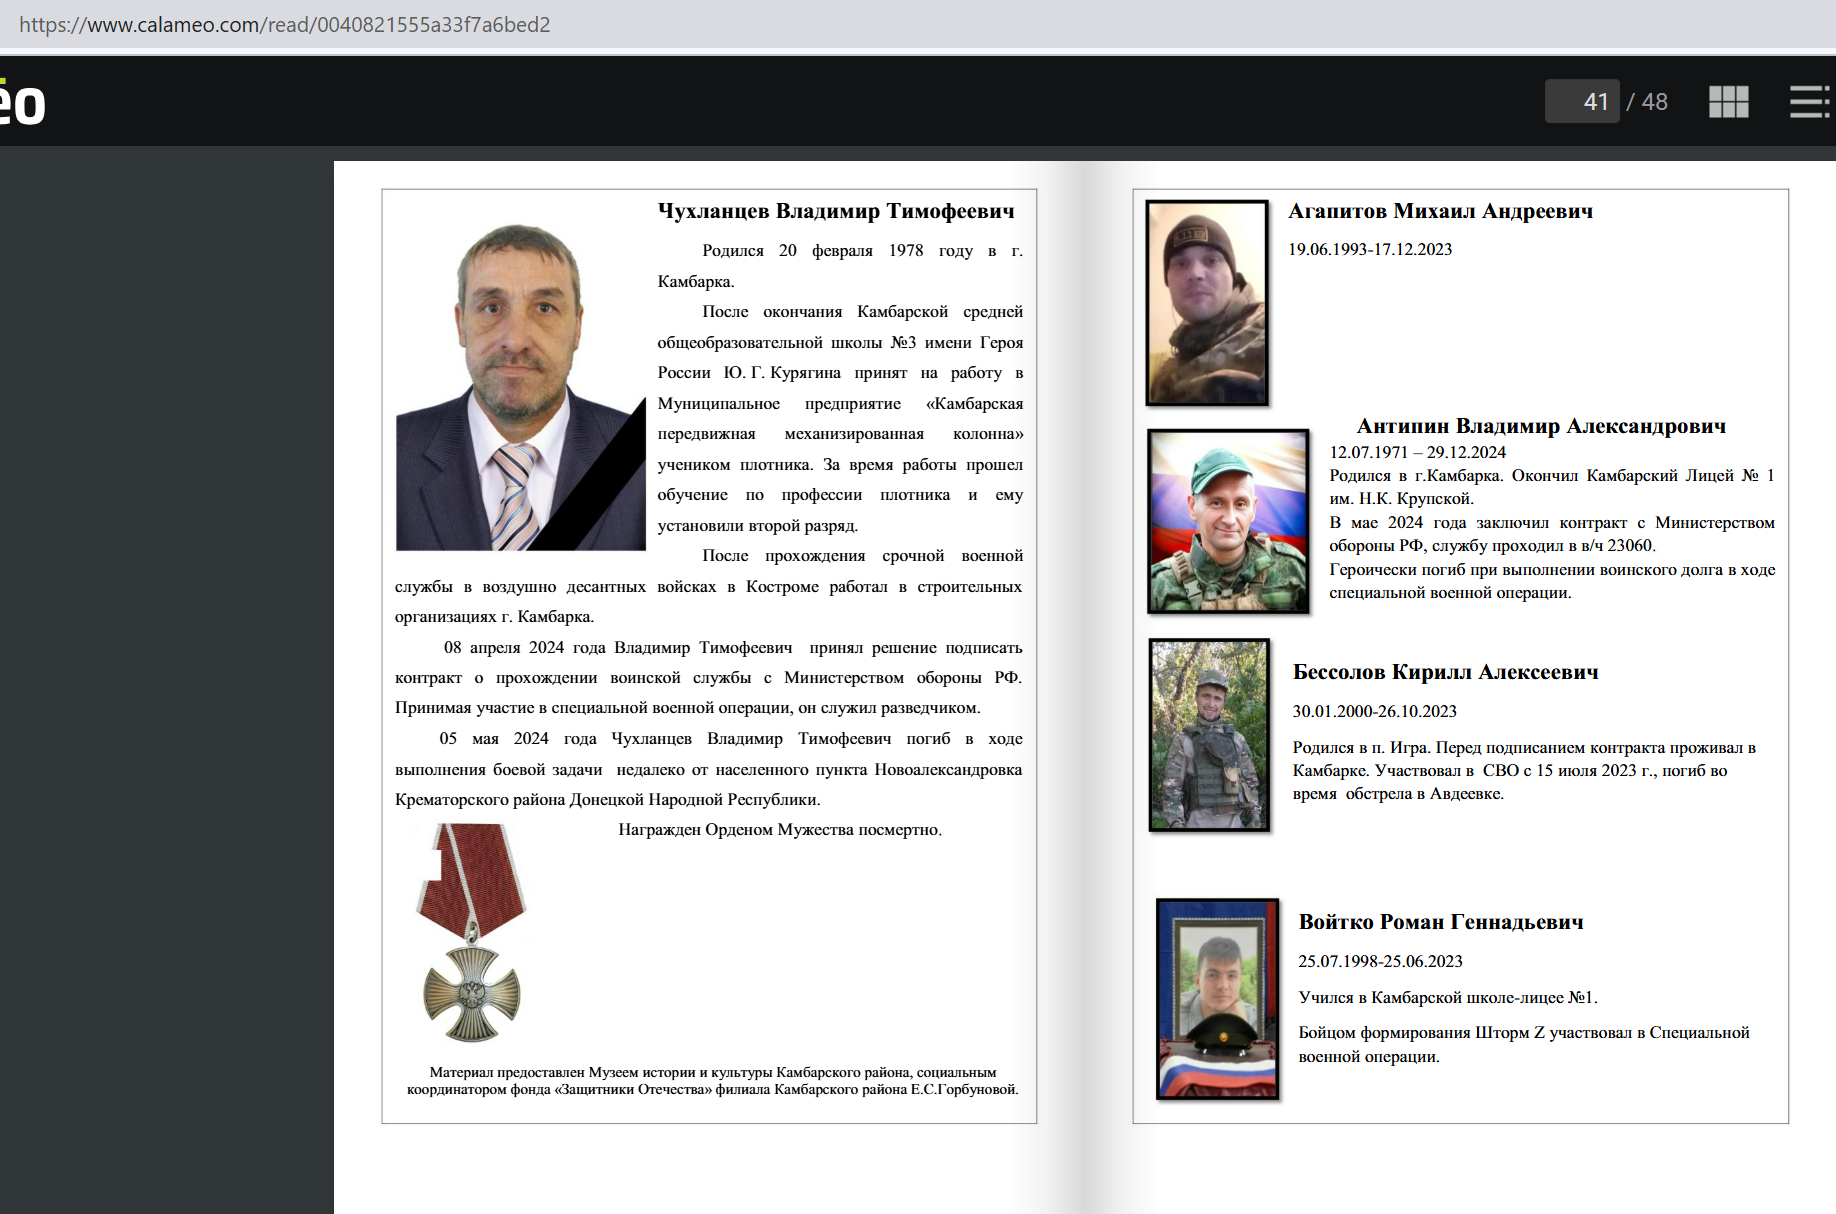Screen dimensions: 1836x1214
Task: Click the photo of Антипин Владимир Александрович
Action: pos(1228,521)
